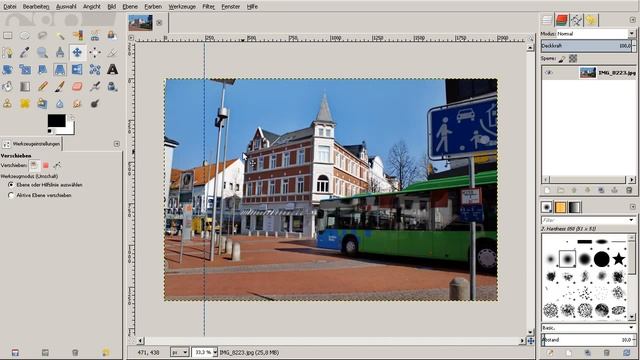The height and width of the screenshot is (360, 640).
Task: Select the Free Select lasso tool
Action: pyautogui.click(x=42, y=36)
